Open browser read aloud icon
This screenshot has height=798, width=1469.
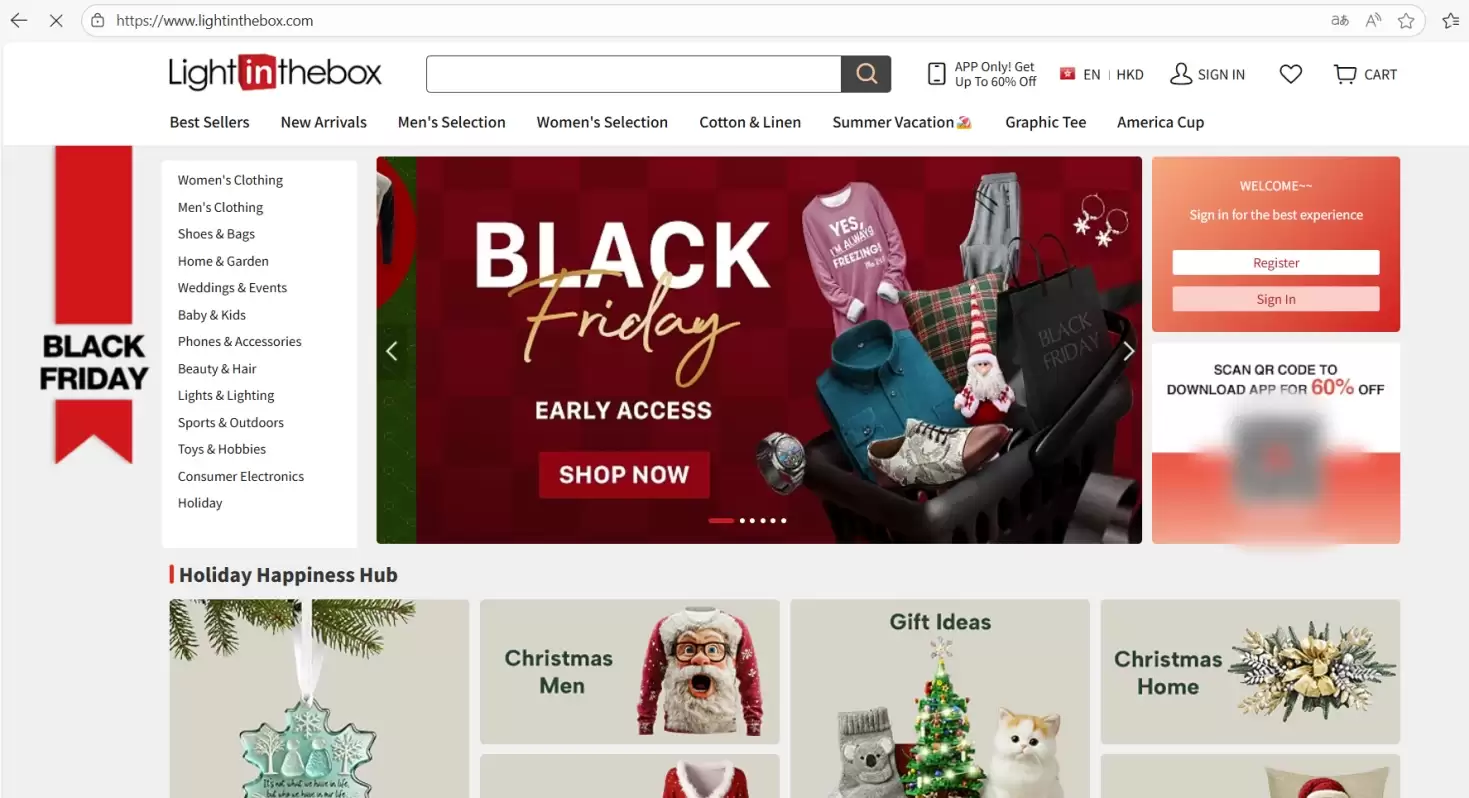(x=1373, y=20)
